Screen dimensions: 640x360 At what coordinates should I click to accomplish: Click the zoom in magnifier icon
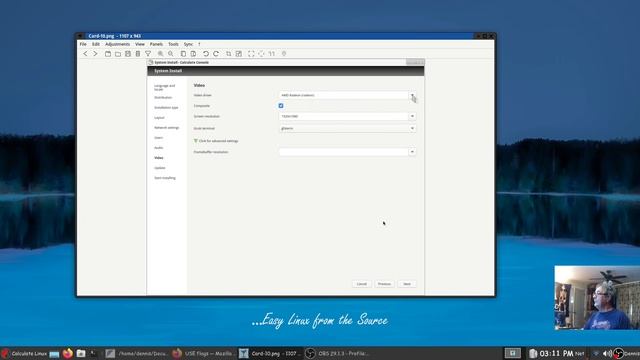[x=161, y=53]
